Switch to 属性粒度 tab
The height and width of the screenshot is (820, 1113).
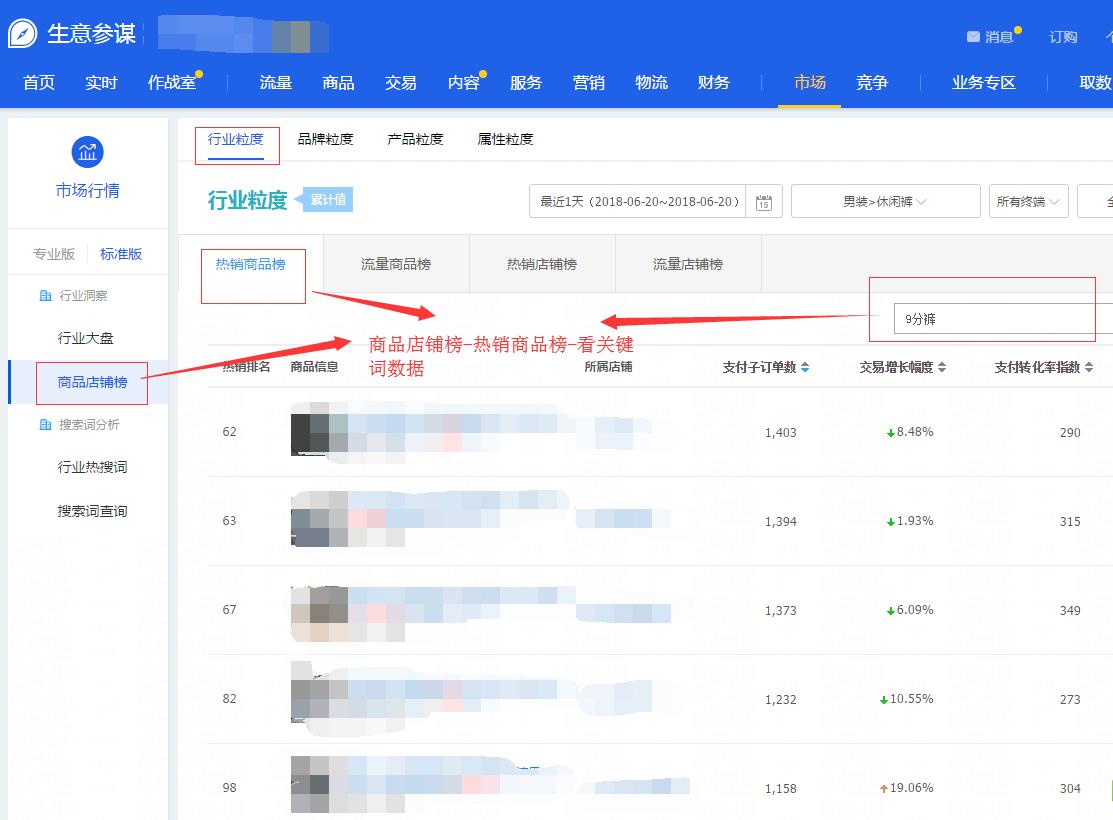(505, 139)
